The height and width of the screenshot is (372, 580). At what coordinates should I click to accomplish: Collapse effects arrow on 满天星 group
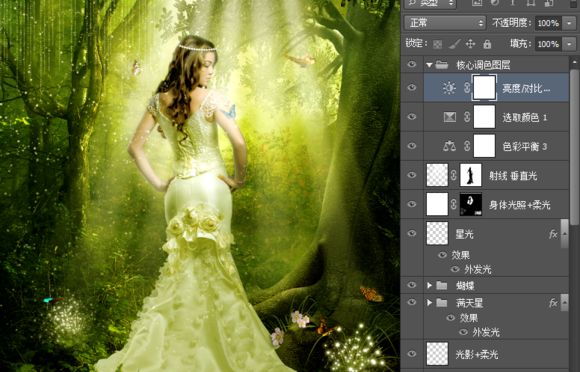click(x=564, y=303)
